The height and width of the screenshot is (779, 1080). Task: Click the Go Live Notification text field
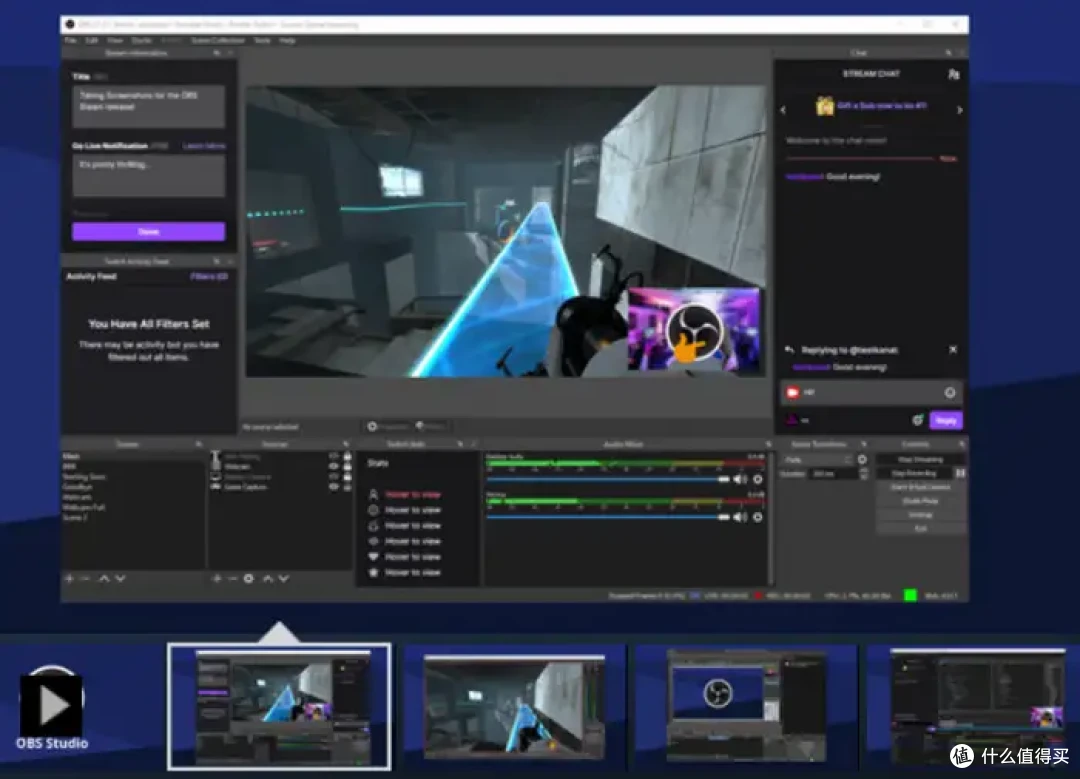click(149, 176)
